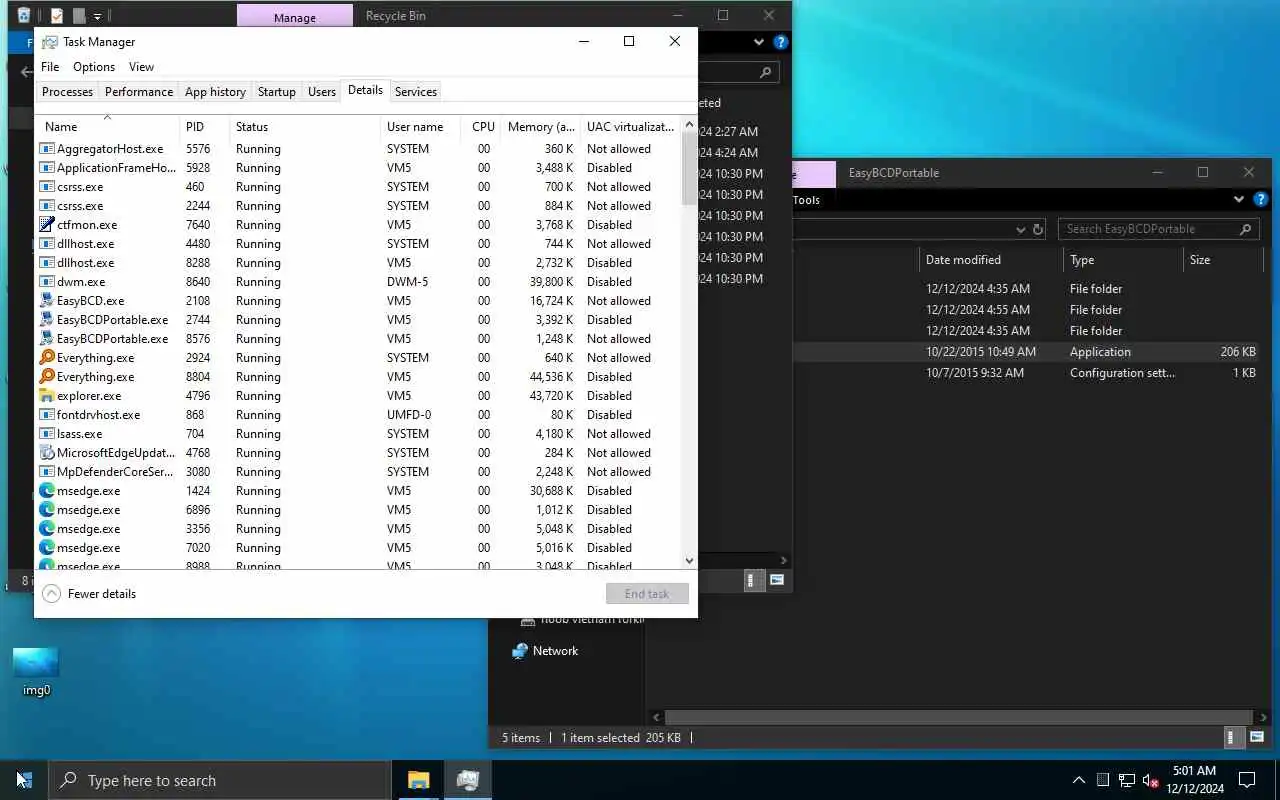1280x800 pixels.
Task: Click the help icon in EasyBCDPortable window
Action: tap(1261, 200)
